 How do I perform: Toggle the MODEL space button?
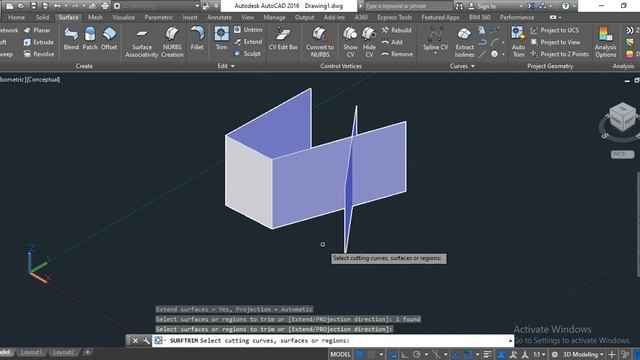click(340, 354)
